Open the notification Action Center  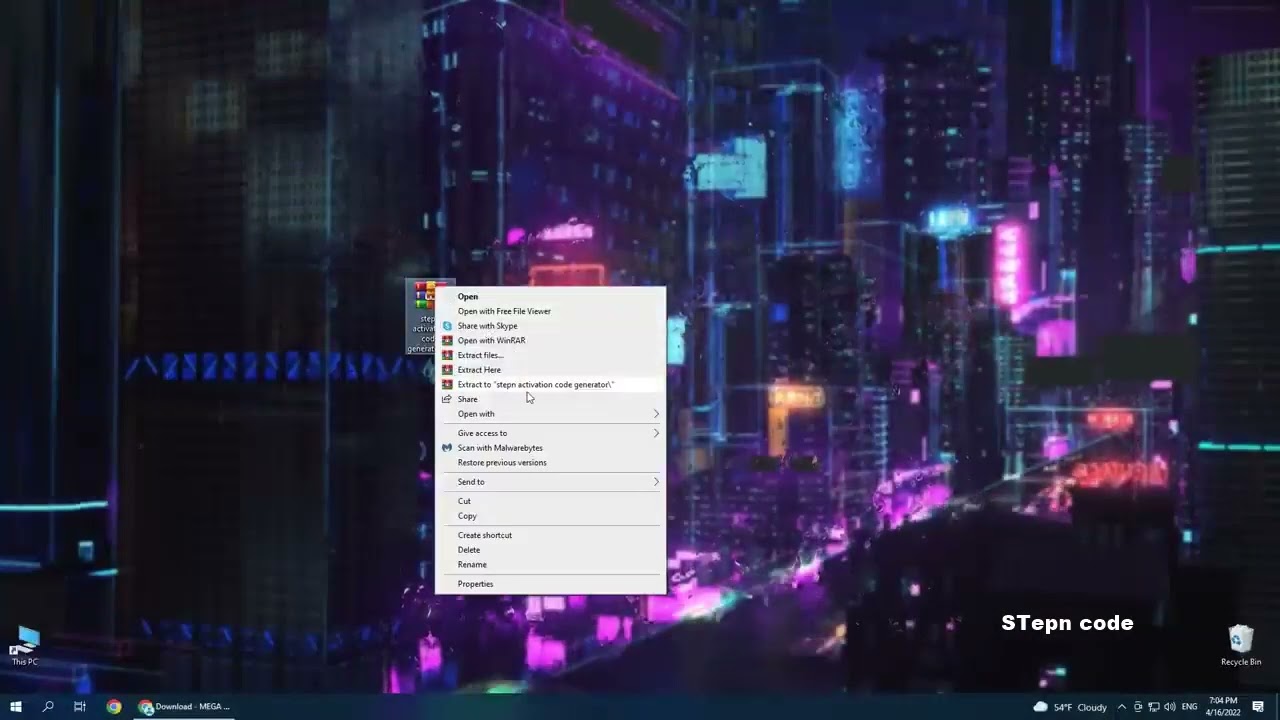1258,707
